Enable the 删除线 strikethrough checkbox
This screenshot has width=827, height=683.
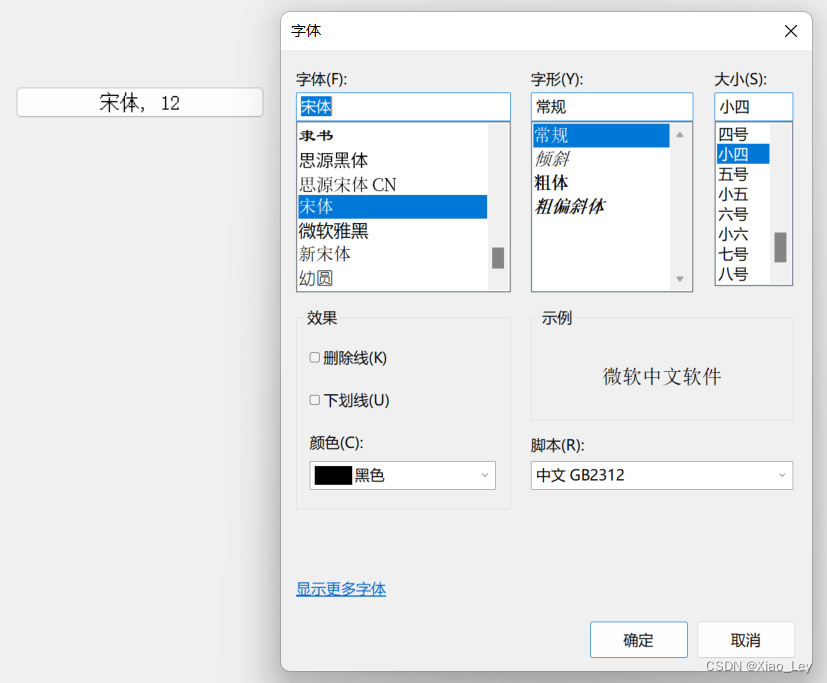click(x=314, y=357)
